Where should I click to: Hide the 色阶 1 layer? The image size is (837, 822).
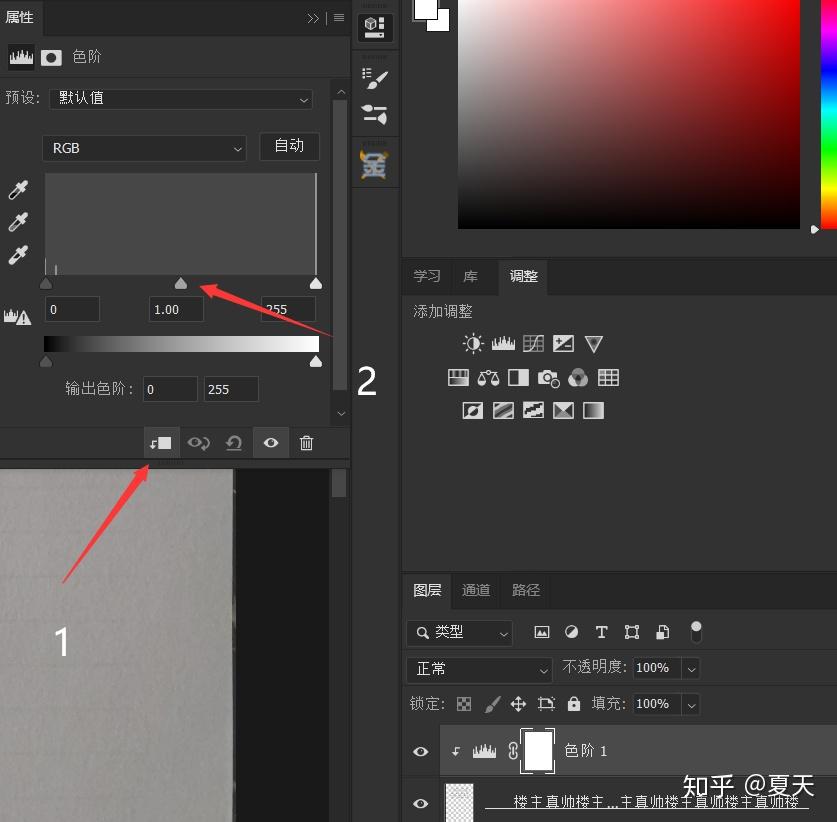(x=421, y=752)
